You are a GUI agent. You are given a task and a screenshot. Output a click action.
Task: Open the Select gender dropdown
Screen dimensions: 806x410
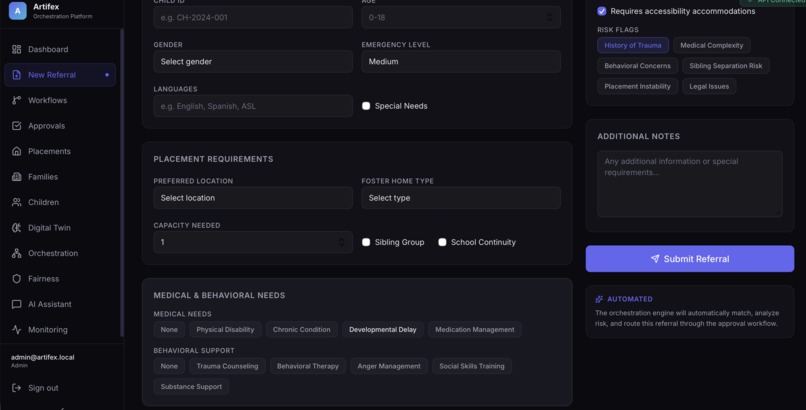pyautogui.click(x=253, y=62)
